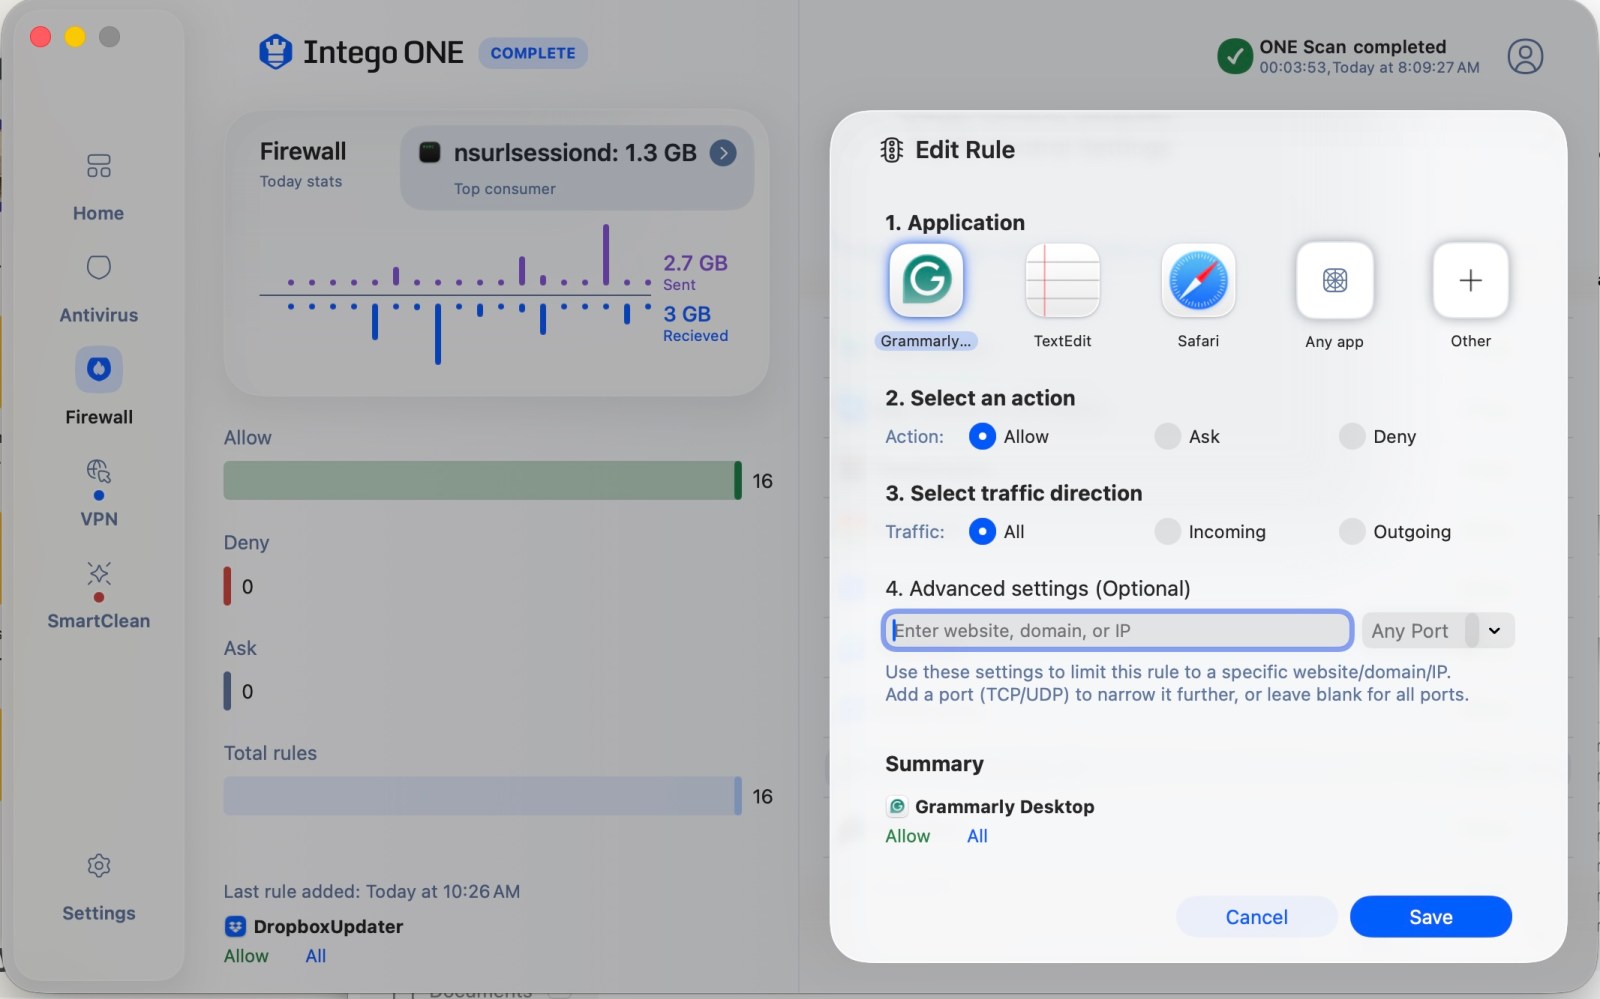This screenshot has width=1600, height=999.
Task: Open the user account profile icon
Action: coord(1525,56)
